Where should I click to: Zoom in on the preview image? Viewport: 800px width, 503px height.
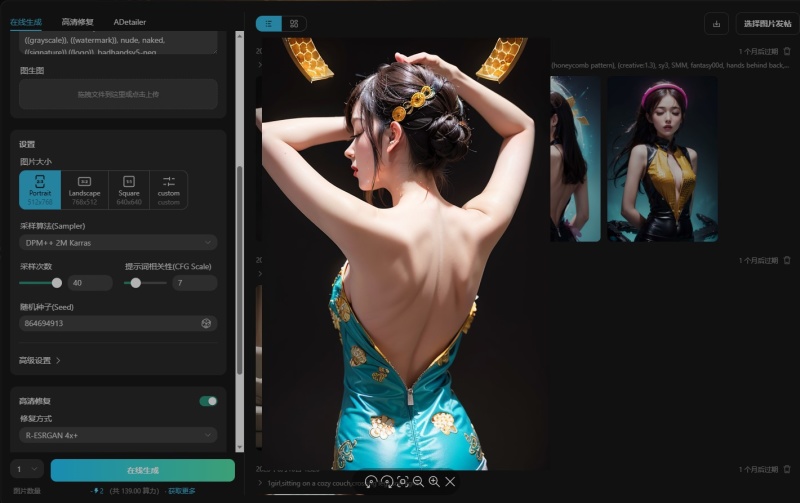434,482
